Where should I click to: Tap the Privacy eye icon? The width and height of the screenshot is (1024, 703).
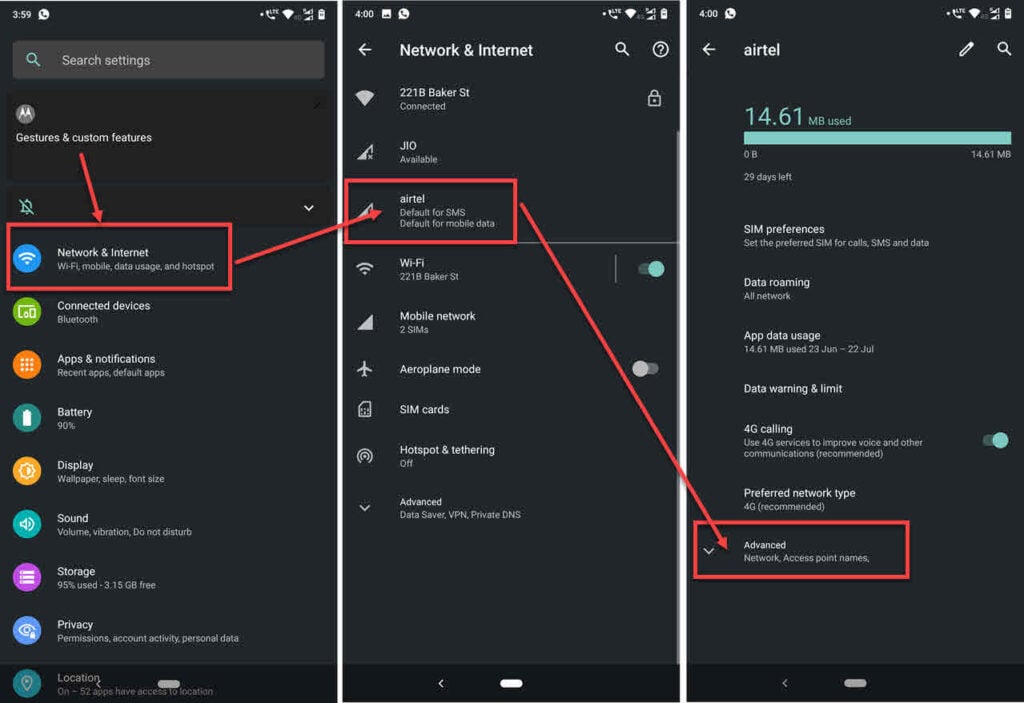[x=27, y=630]
